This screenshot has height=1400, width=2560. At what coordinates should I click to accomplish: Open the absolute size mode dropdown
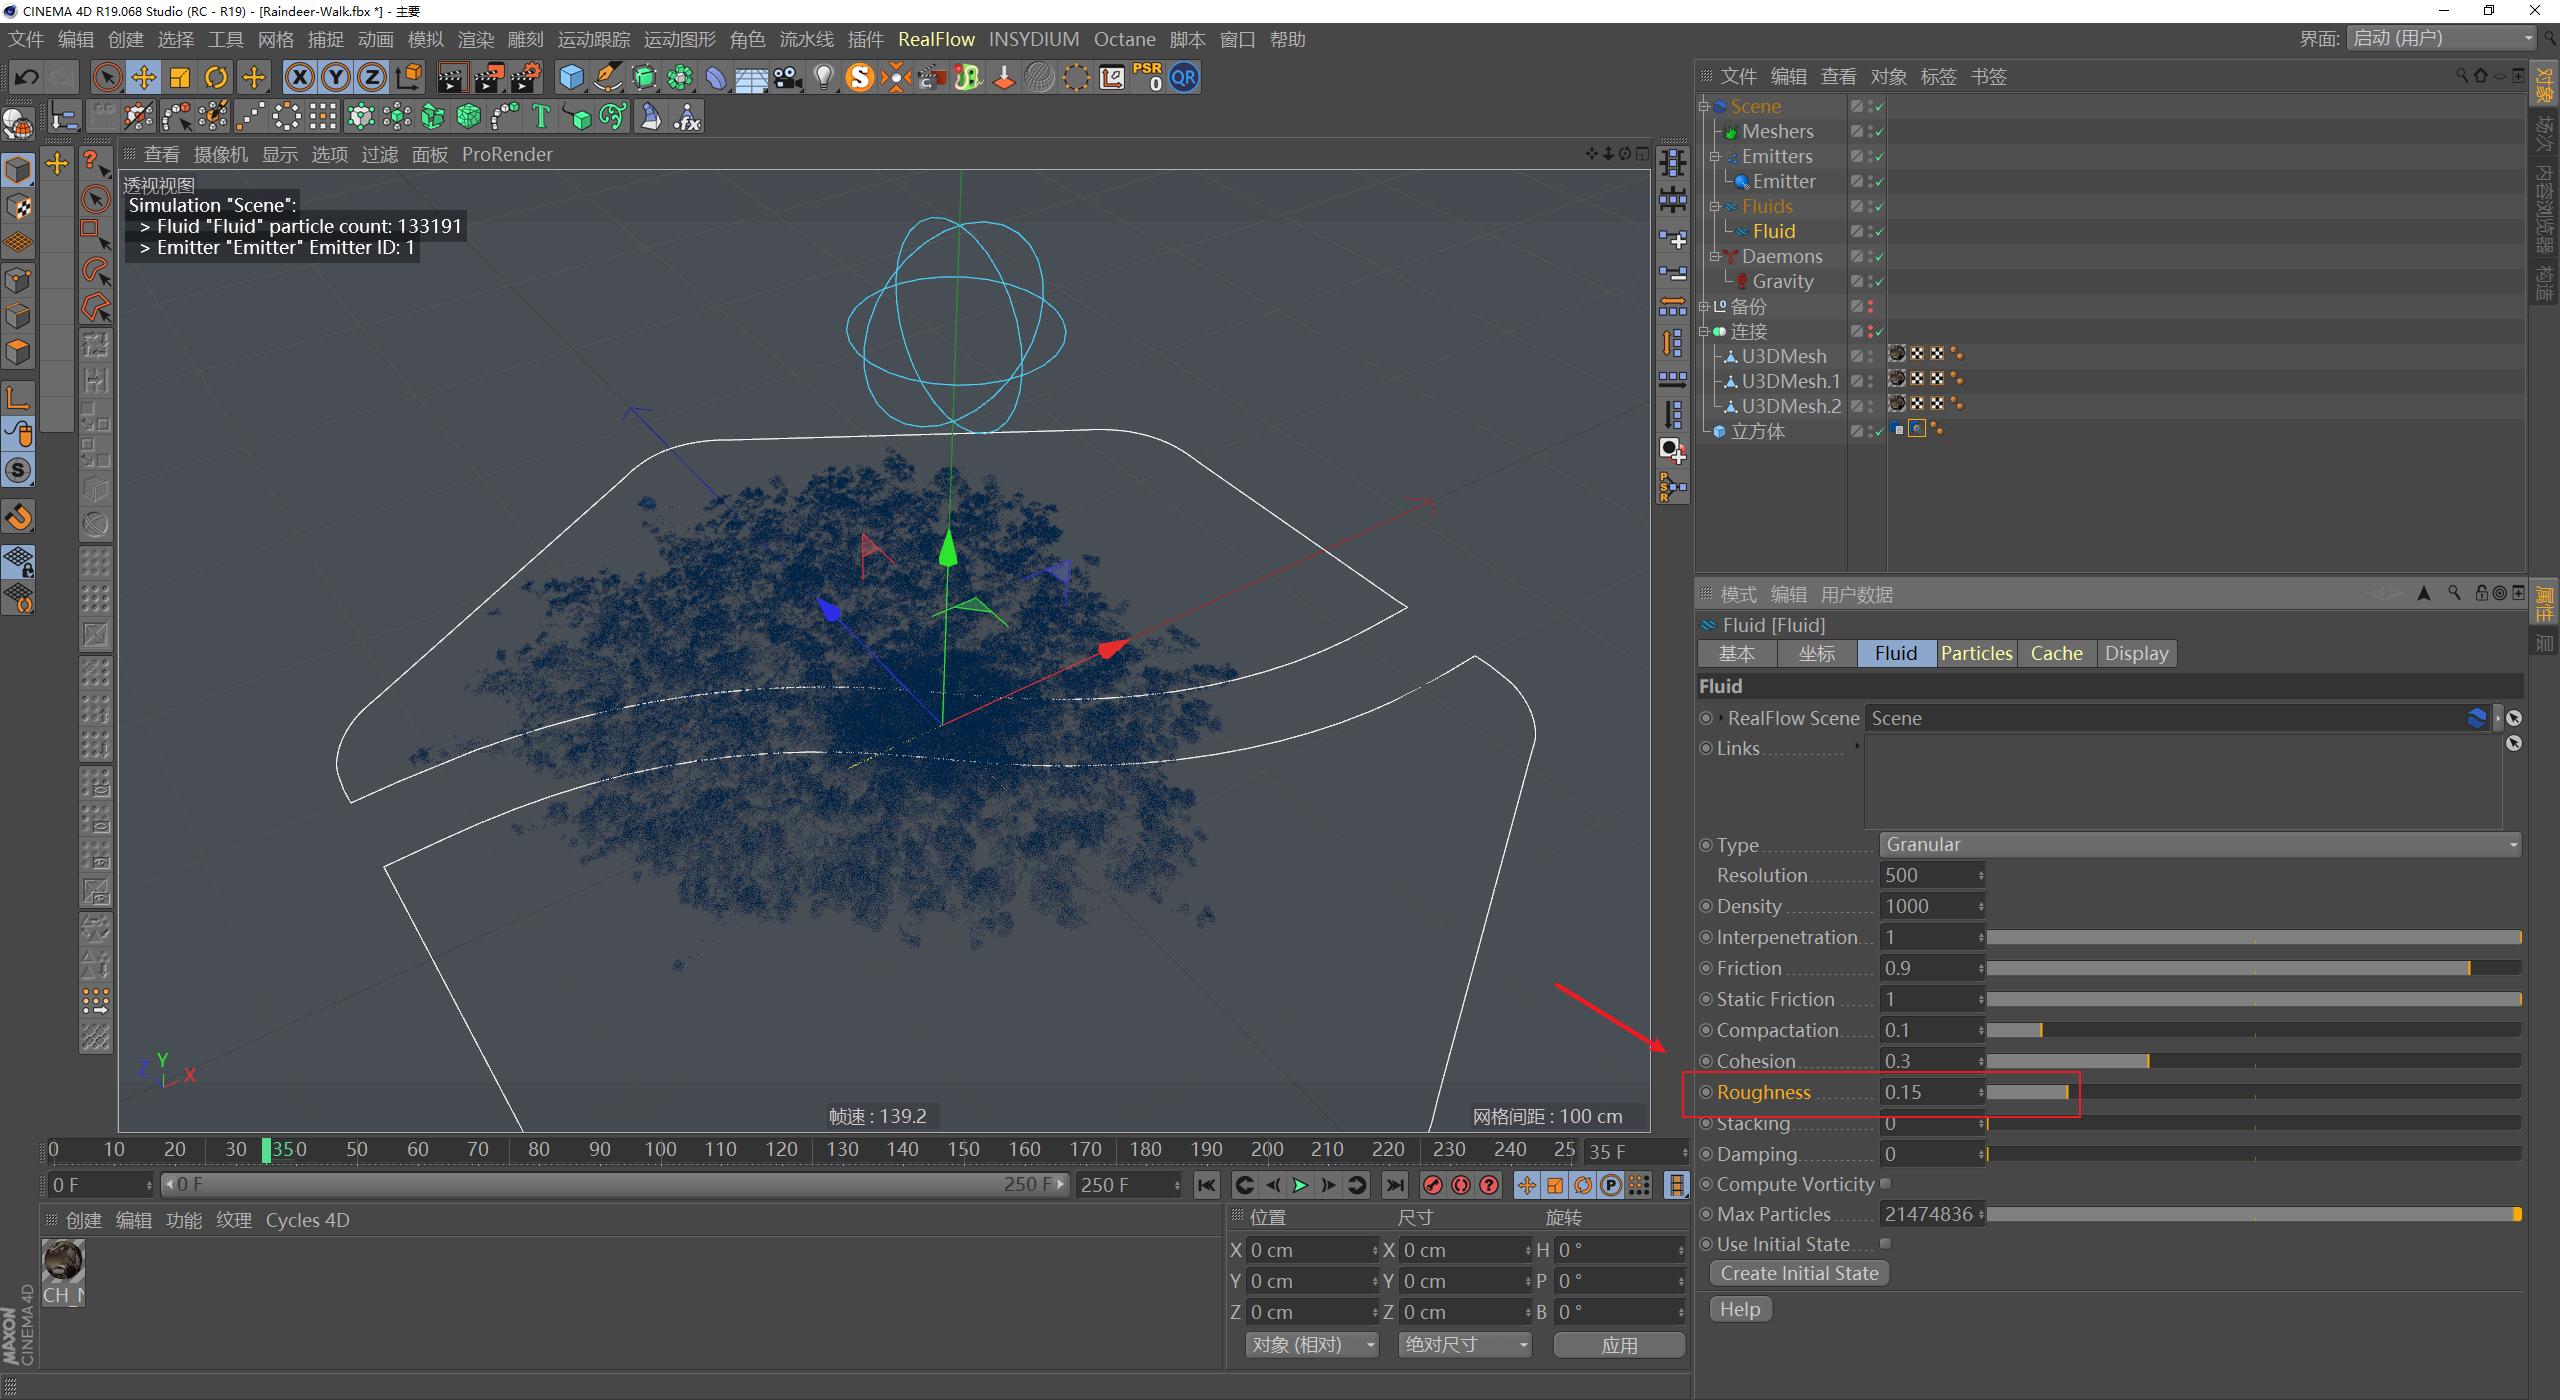(x=1464, y=1345)
